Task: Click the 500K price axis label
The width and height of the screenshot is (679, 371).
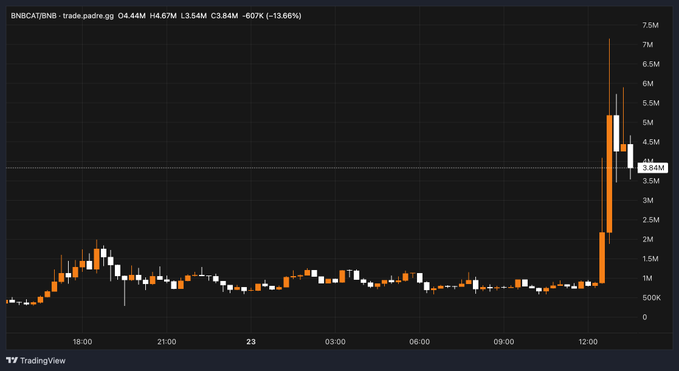Action: (652, 298)
